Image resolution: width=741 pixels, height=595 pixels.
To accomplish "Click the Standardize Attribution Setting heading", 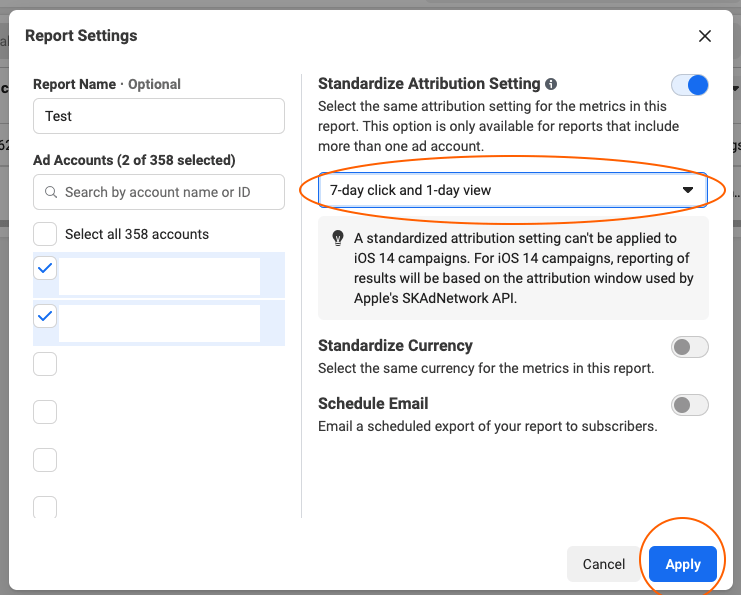I will click(x=429, y=84).
